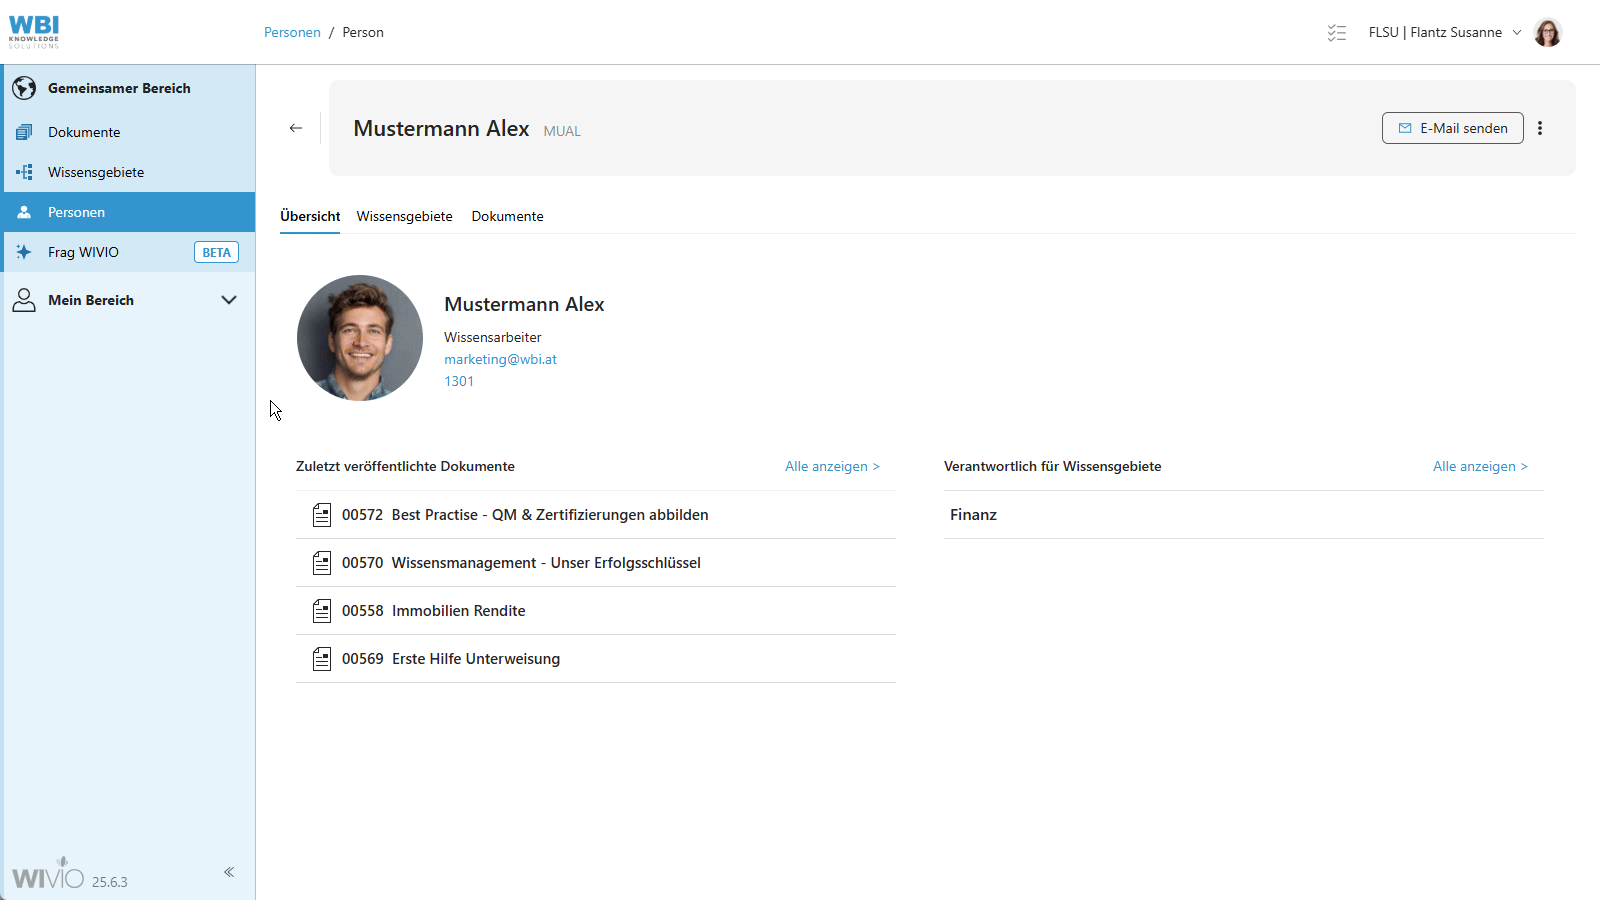Image resolution: width=1600 pixels, height=900 pixels.
Task: Click the Personen sidebar icon
Action: tap(24, 211)
